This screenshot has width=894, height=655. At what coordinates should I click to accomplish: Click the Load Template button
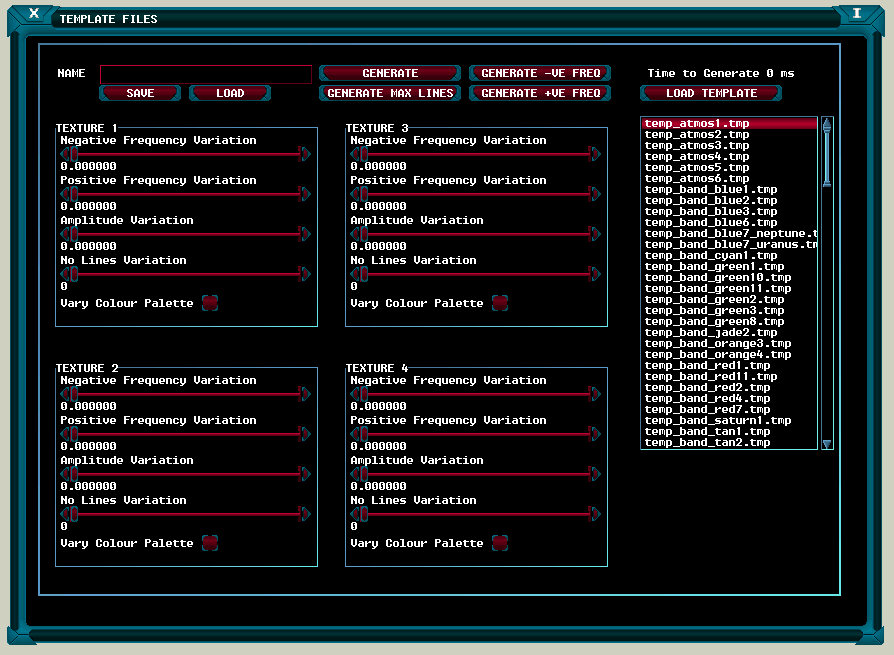[711, 93]
